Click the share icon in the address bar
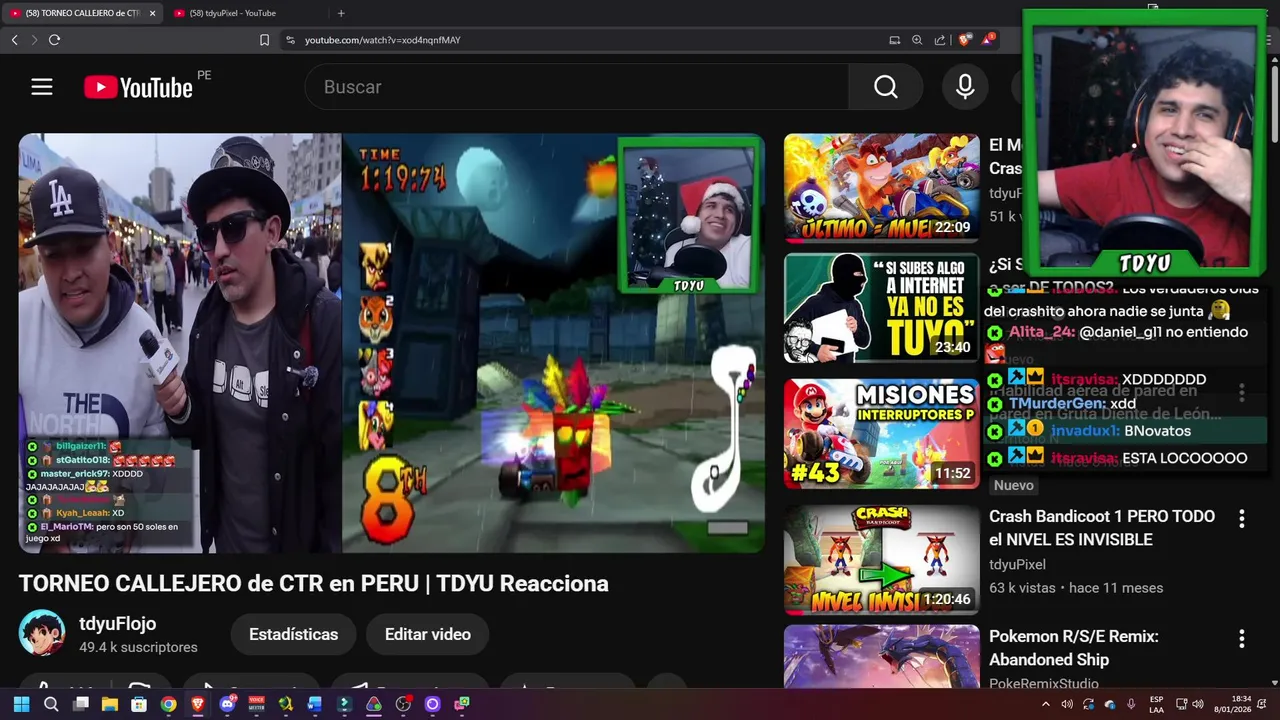This screenshot has height=720, width=1280. pos(940,40)
